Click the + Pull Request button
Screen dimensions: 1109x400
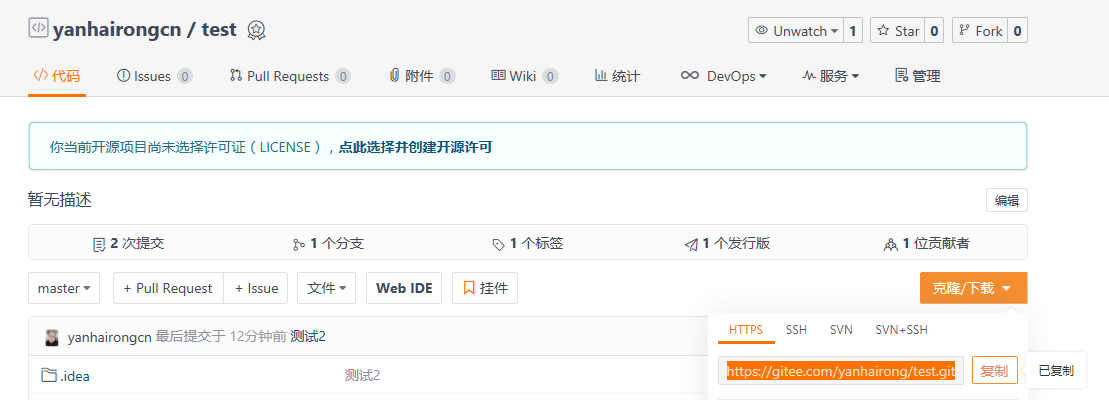click(168, 288)
